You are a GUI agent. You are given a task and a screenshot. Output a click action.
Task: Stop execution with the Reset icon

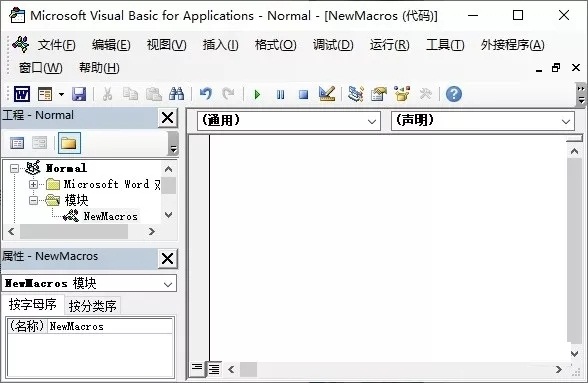(303, 95)
